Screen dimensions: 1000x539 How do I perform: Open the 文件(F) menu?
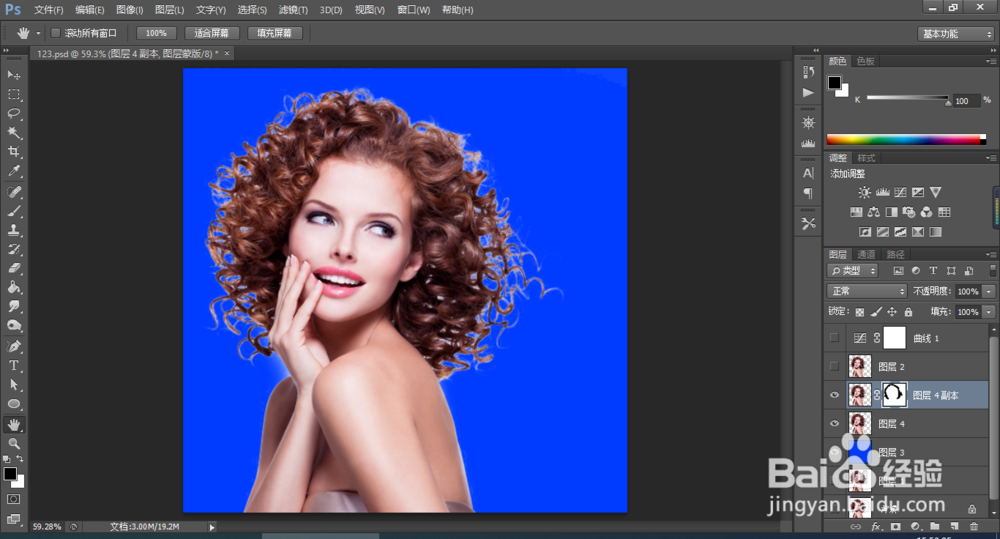[x=48, y=10]
